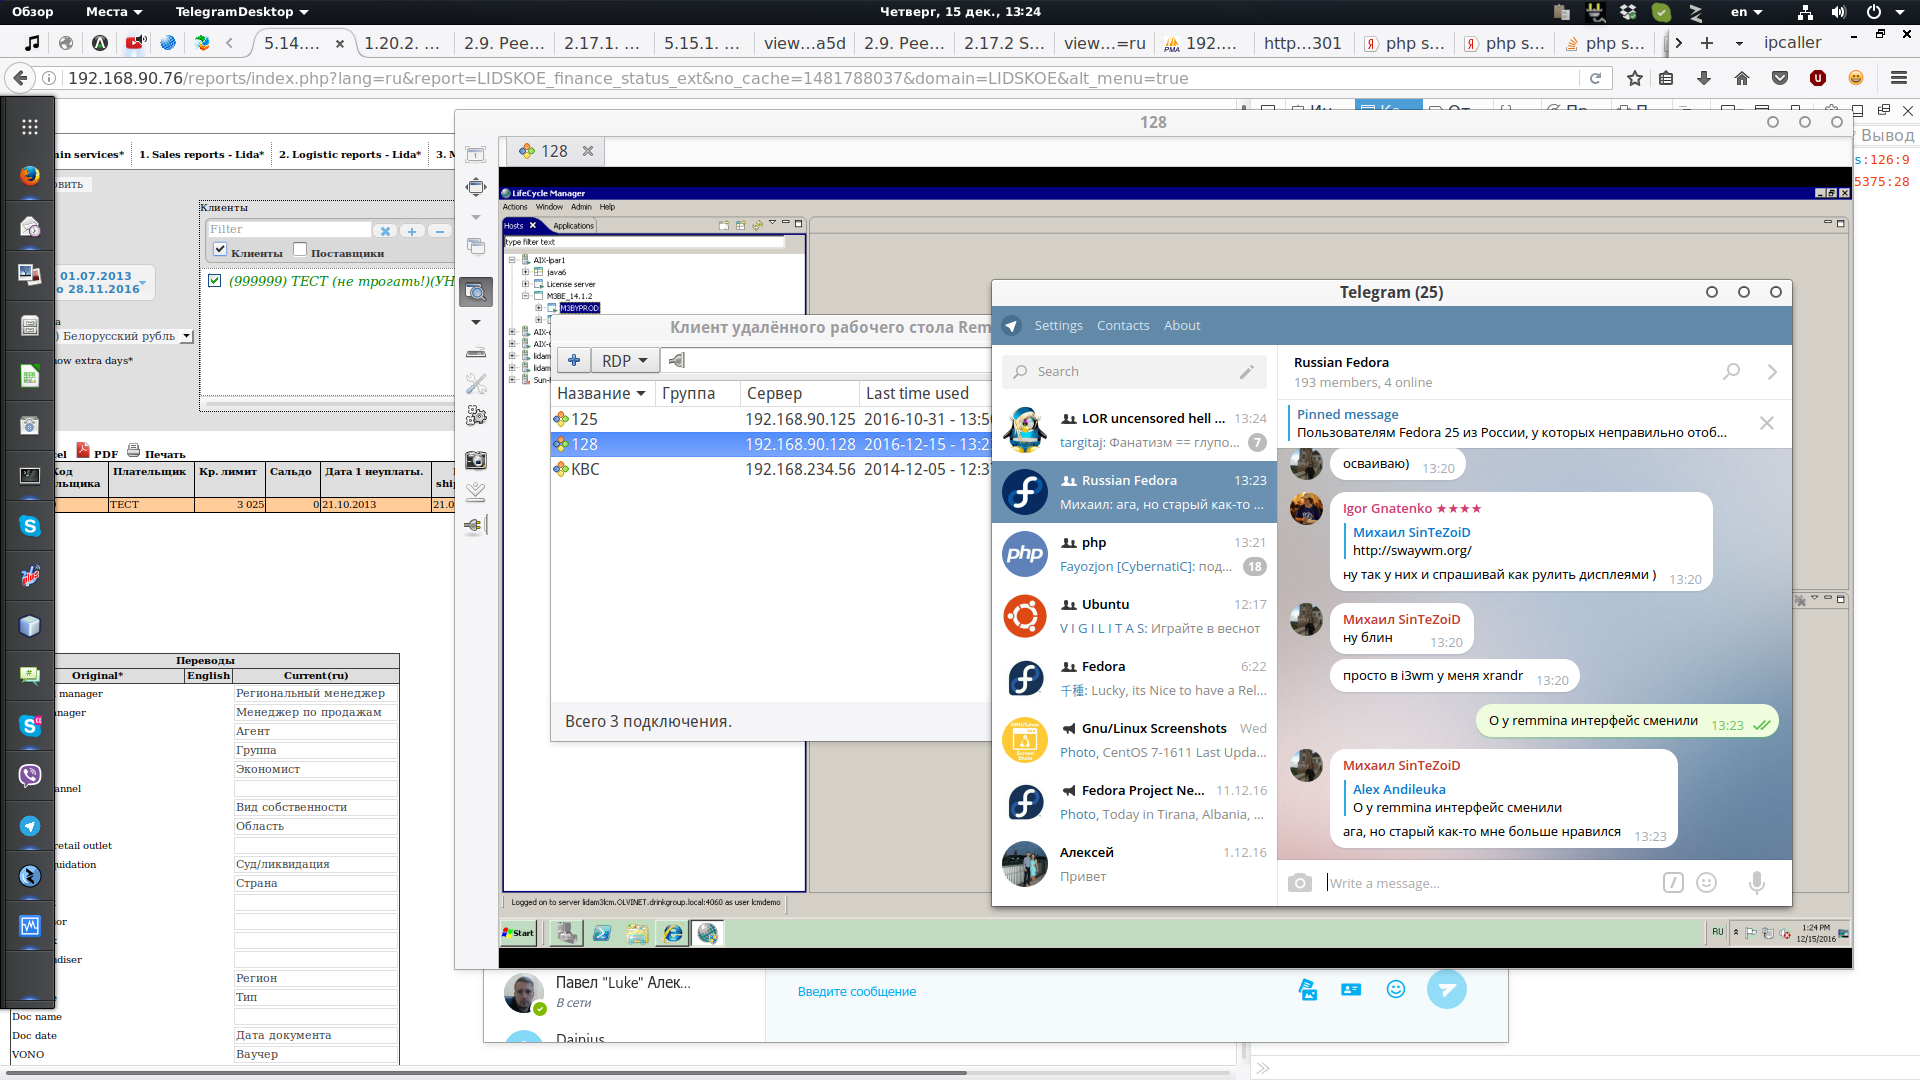The height and width of the screenshot is (1080, 1920).
Task: Open Firefox hamburger menu
Action: [1899, 78]
